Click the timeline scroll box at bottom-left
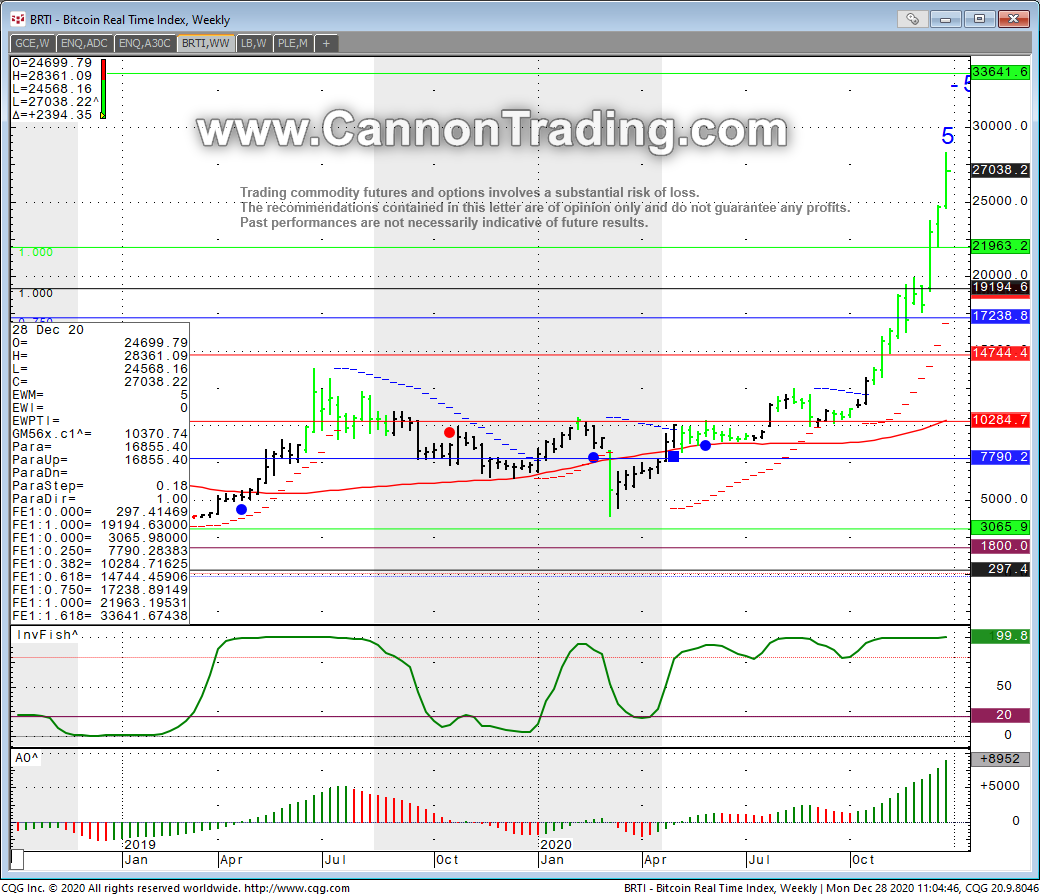The width and height of the screenshot is (1040, 896). pyautogui.click(x=16, y=859)
